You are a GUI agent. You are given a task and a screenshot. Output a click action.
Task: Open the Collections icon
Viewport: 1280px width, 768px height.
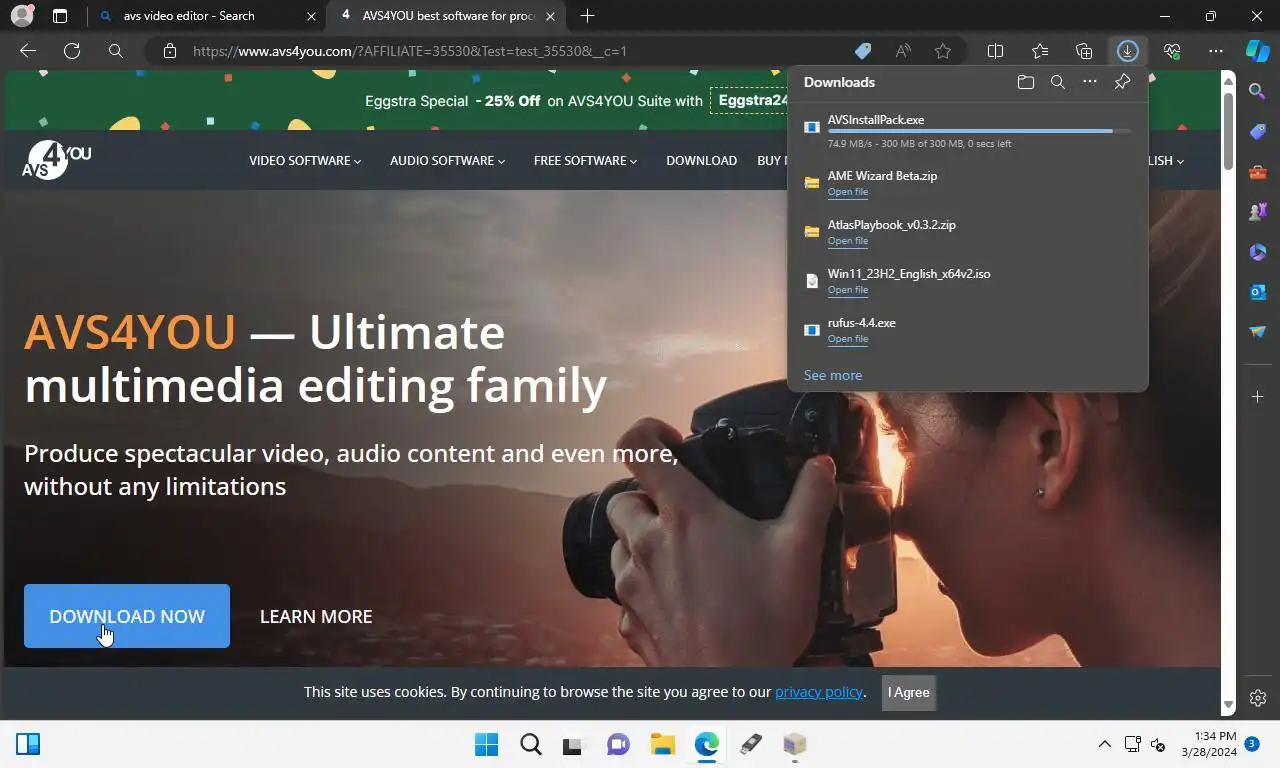(x=1084, y=51)
